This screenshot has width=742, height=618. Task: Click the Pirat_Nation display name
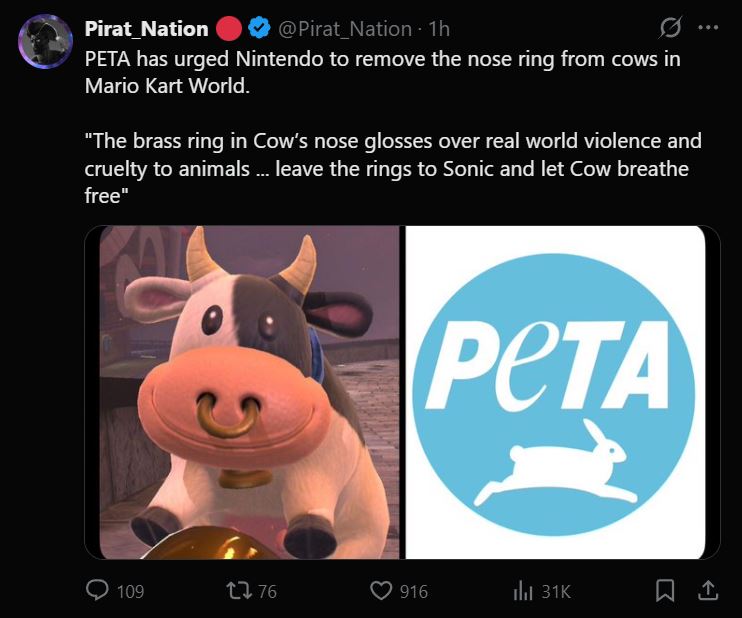(x=146, y=29)
